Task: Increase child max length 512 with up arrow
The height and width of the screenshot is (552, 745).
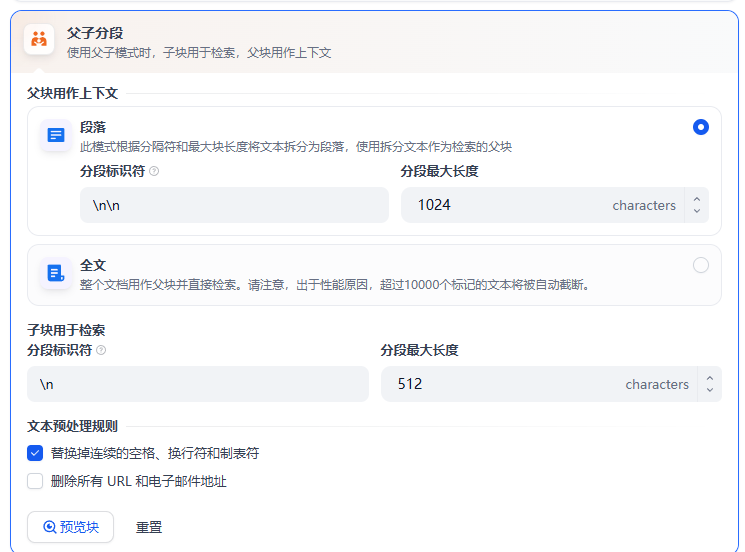Action: coord(710,379)
